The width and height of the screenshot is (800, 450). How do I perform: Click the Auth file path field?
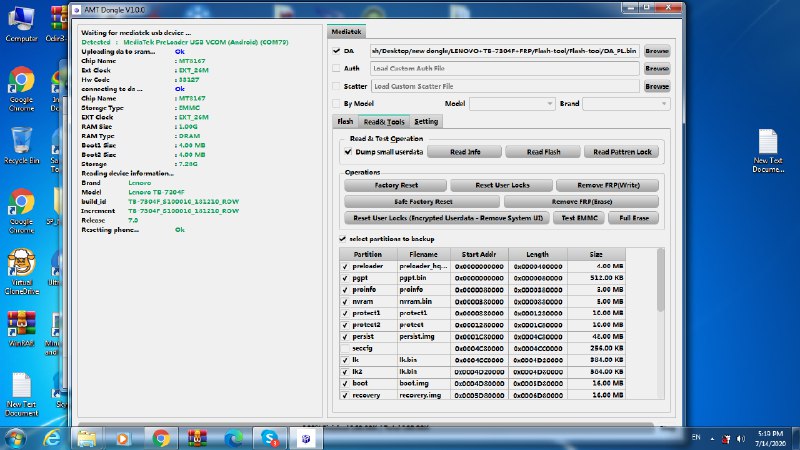tap(505, 68)
